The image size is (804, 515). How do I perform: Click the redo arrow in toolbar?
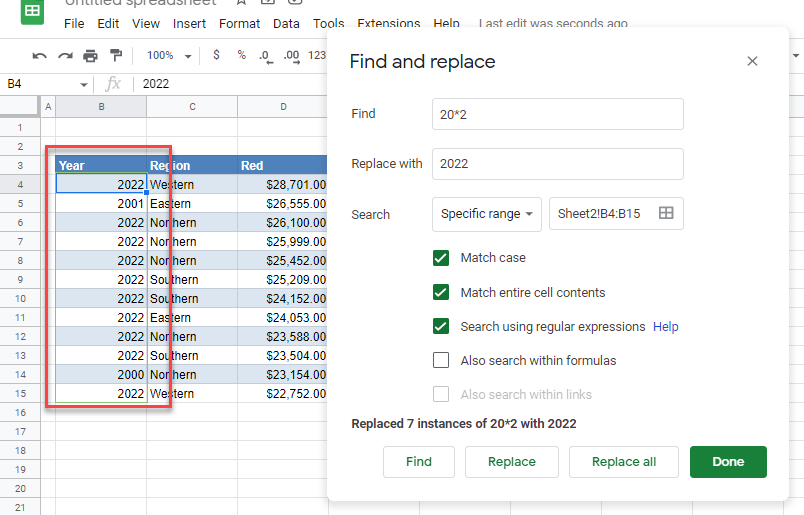click(65, 56)
